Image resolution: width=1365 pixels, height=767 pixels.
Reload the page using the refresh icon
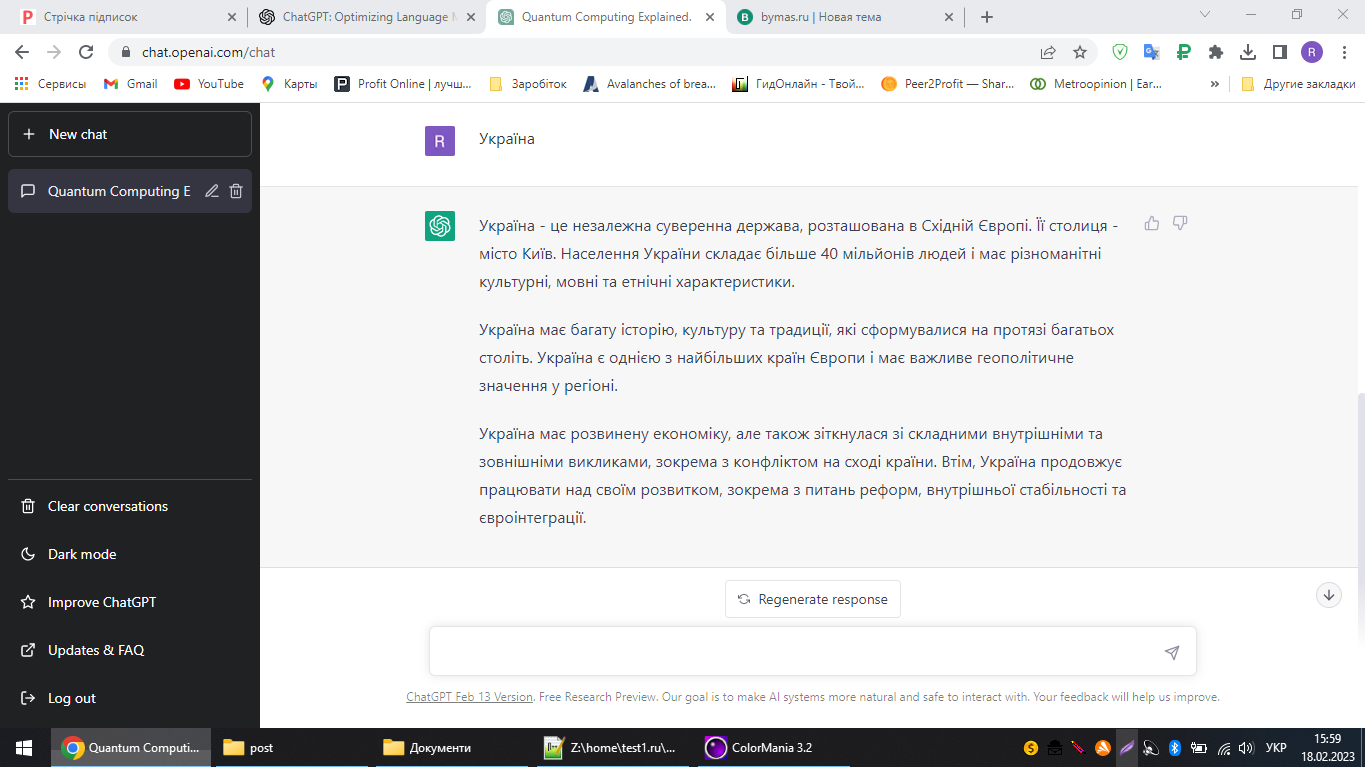click(86, 52)
